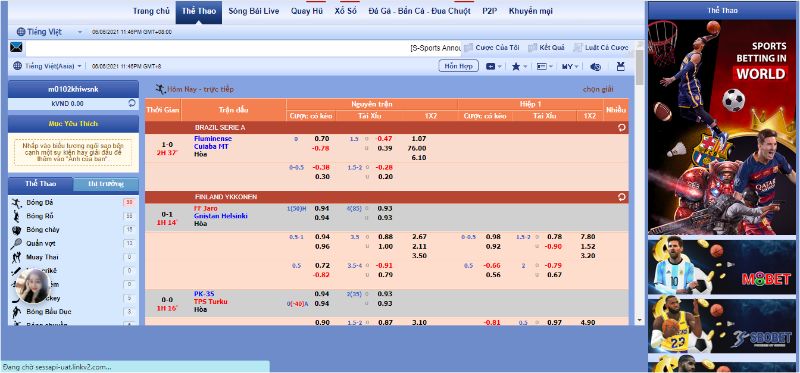
Task: Refresh the BRAZIL SERIE A league
Action: pos(621,128)
